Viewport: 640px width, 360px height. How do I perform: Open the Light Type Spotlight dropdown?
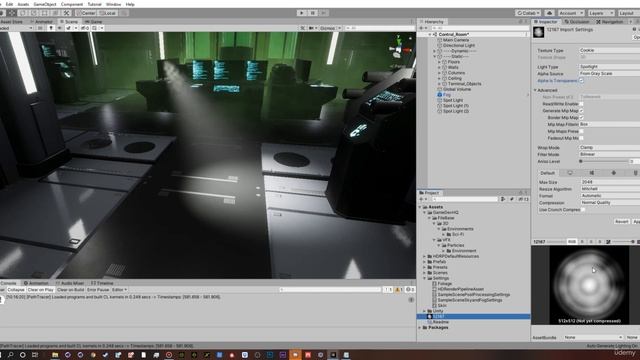point(609,67)
